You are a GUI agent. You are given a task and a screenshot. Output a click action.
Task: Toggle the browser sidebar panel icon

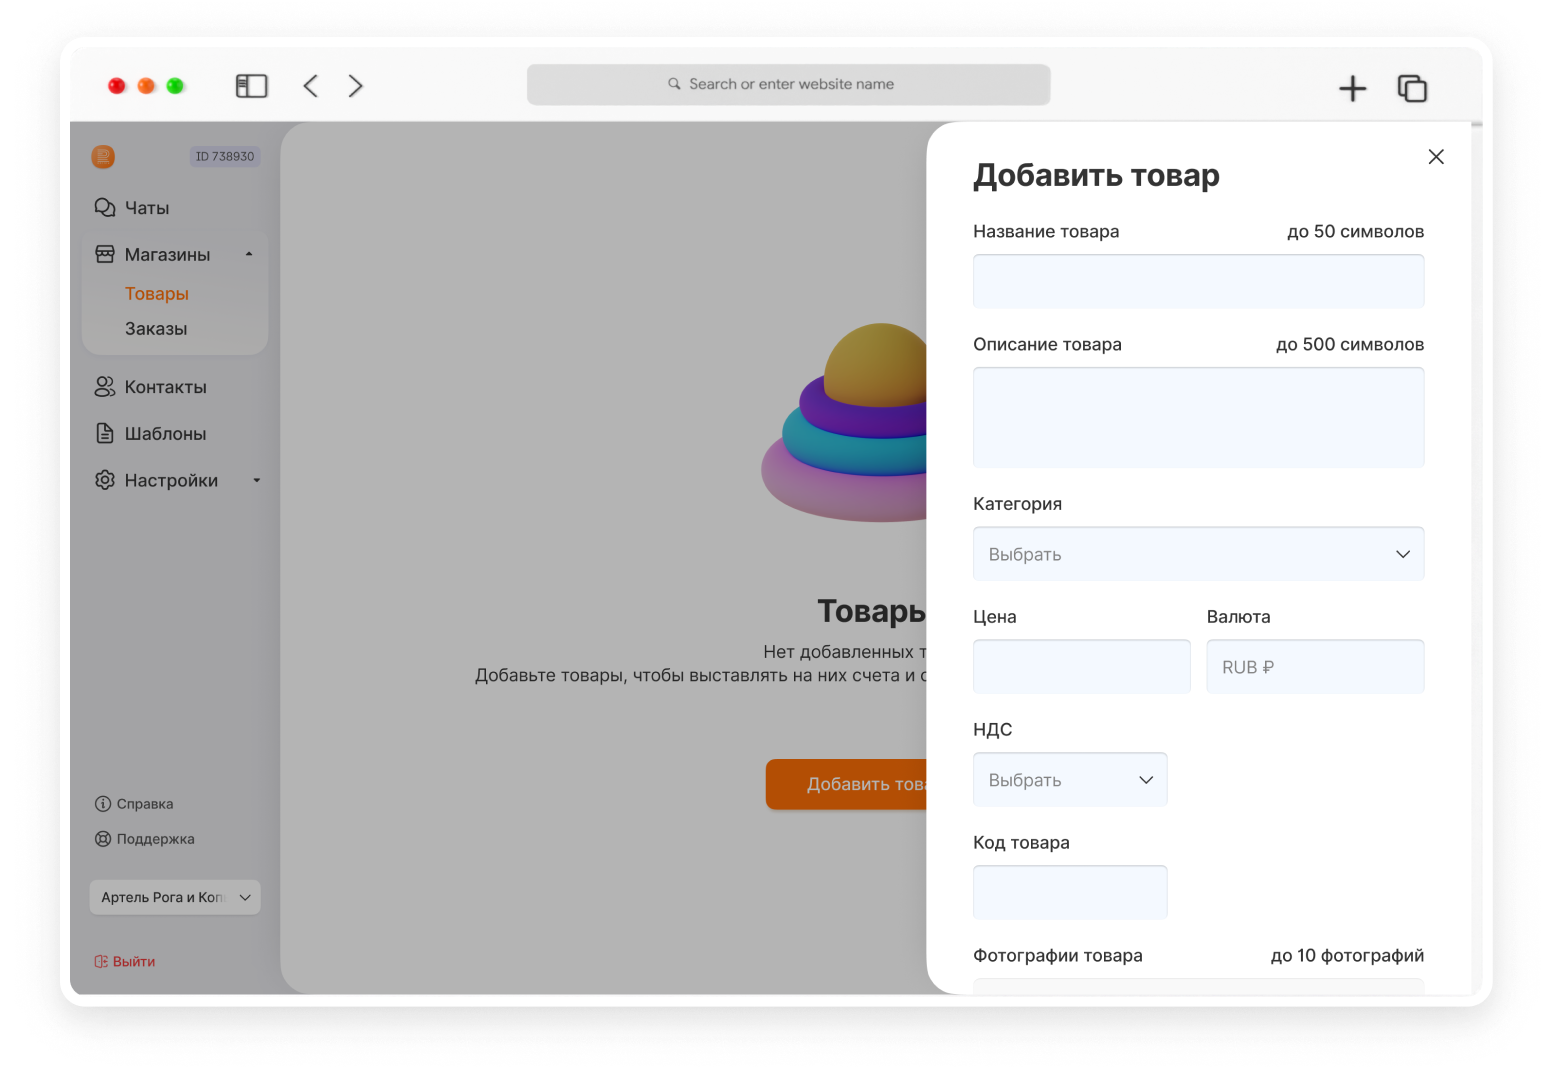tap(252, 86)
